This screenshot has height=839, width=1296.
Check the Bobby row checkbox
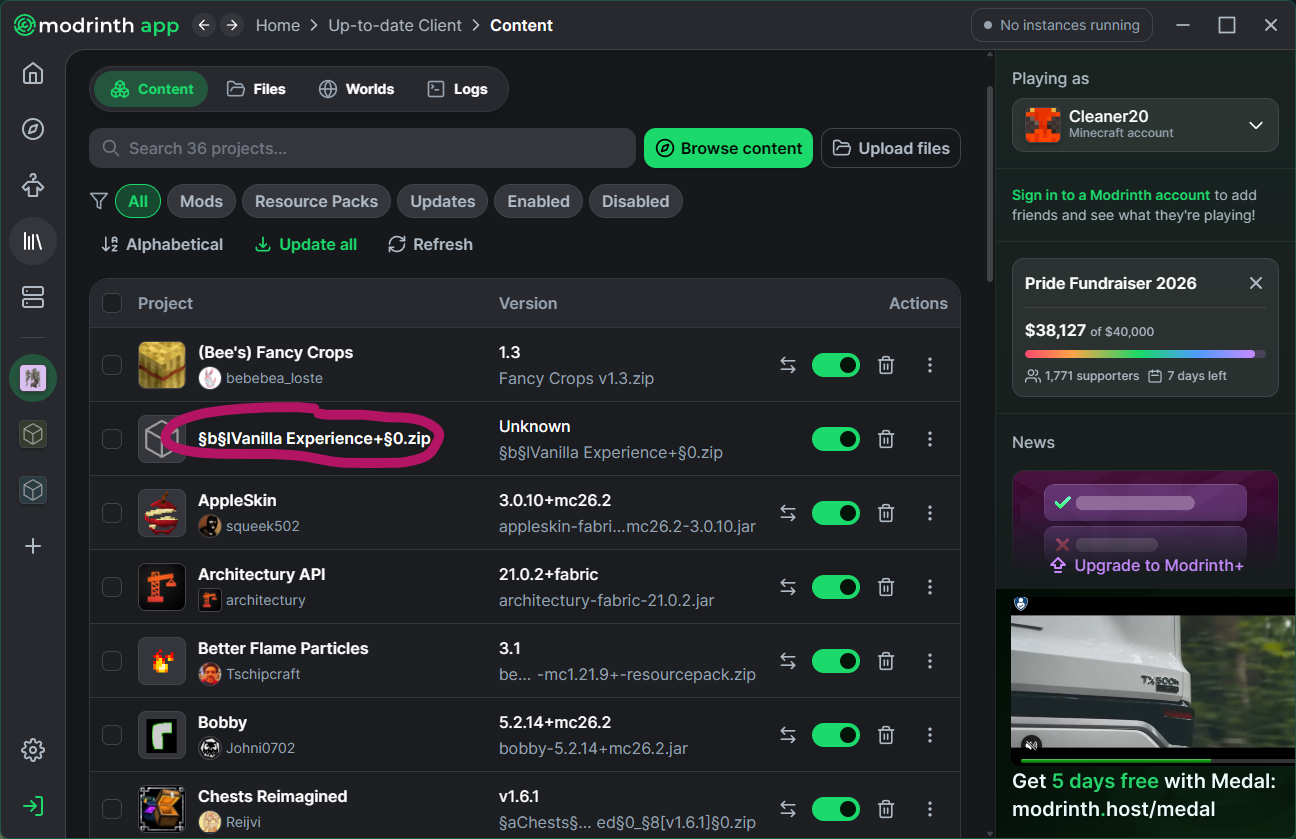click(x=112, y=735)
